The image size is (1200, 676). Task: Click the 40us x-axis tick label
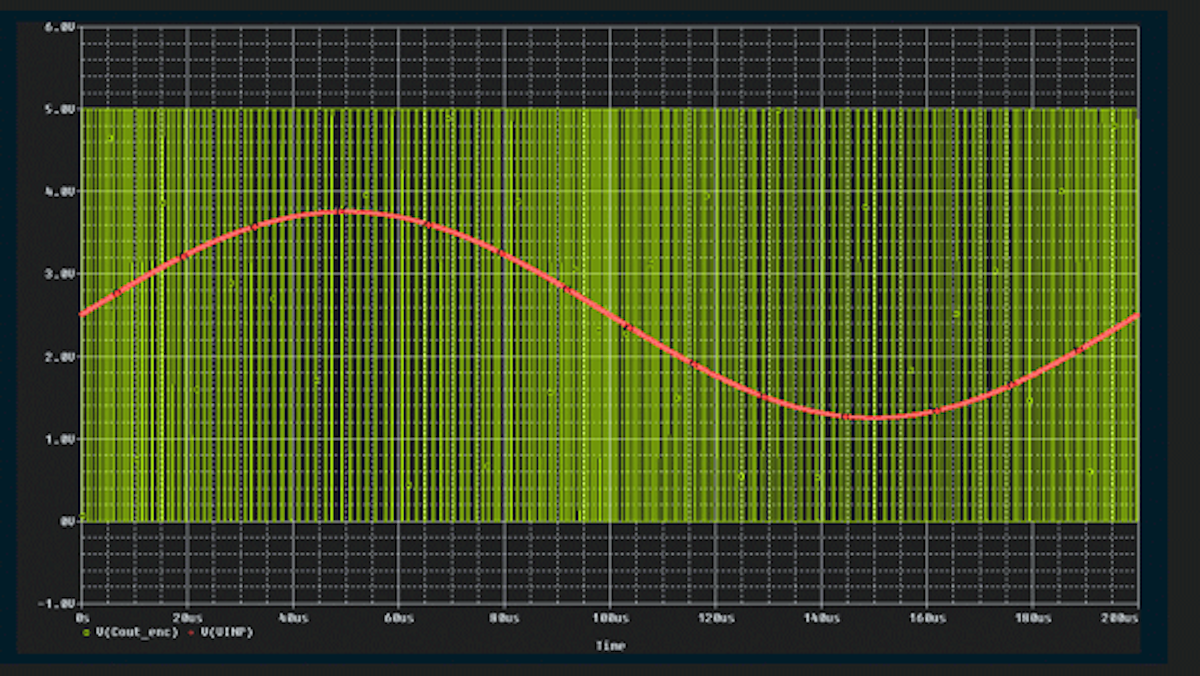(293, 619)
